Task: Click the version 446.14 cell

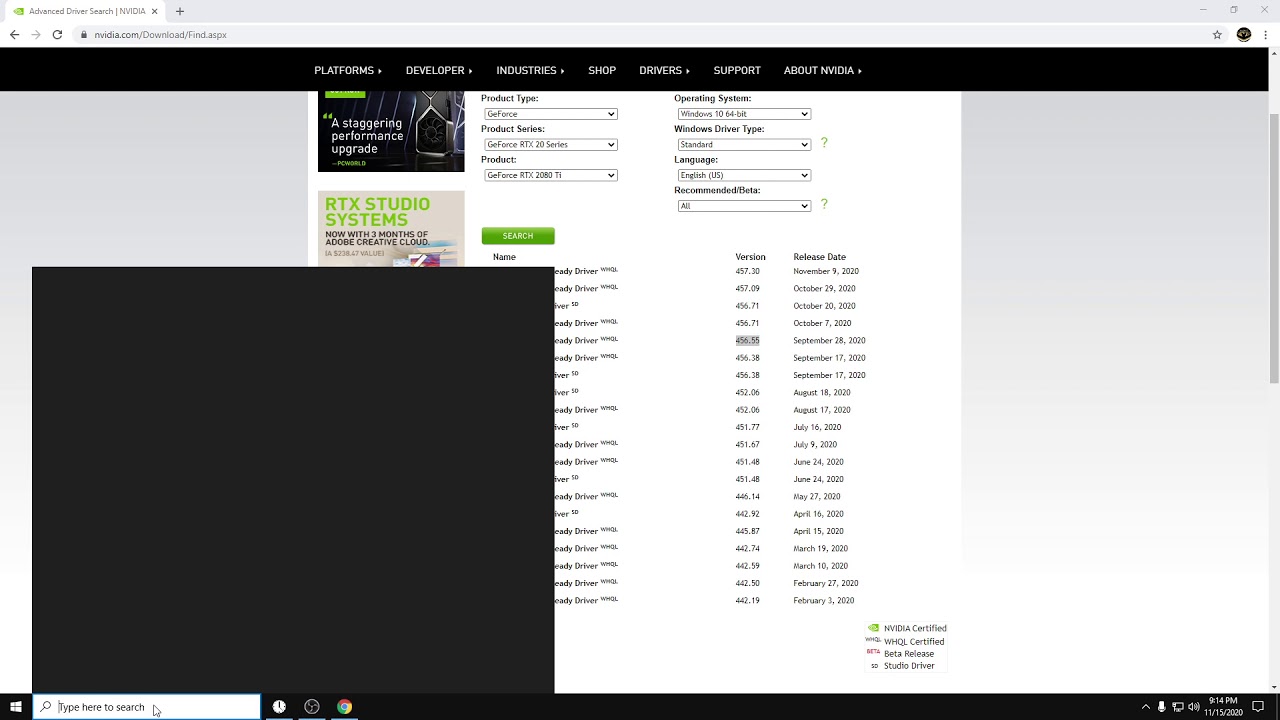Action: click(x=747, y=496)
